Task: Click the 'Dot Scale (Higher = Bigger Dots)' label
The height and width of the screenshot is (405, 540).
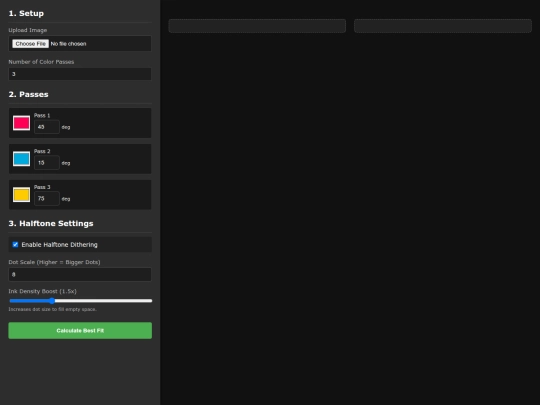Action: (54, 262)
